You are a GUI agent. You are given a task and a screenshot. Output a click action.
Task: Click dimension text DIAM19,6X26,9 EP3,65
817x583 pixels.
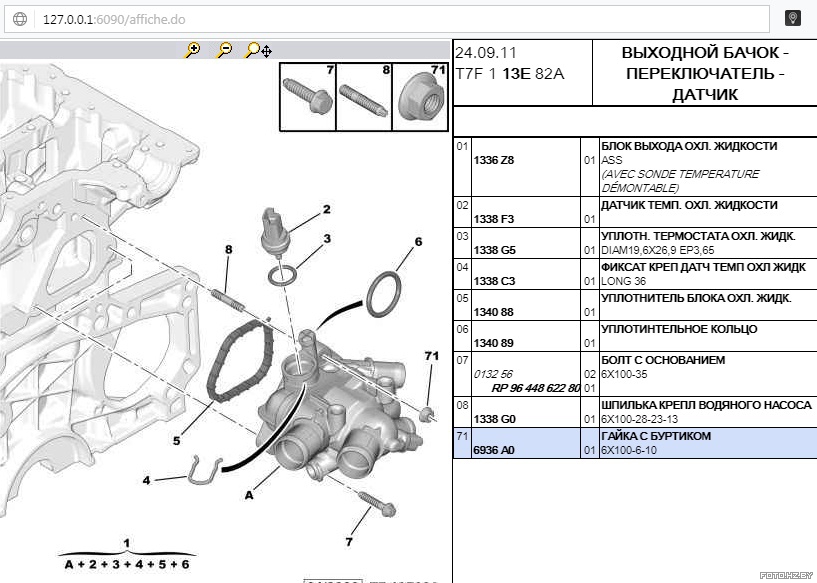coord(658,251)
